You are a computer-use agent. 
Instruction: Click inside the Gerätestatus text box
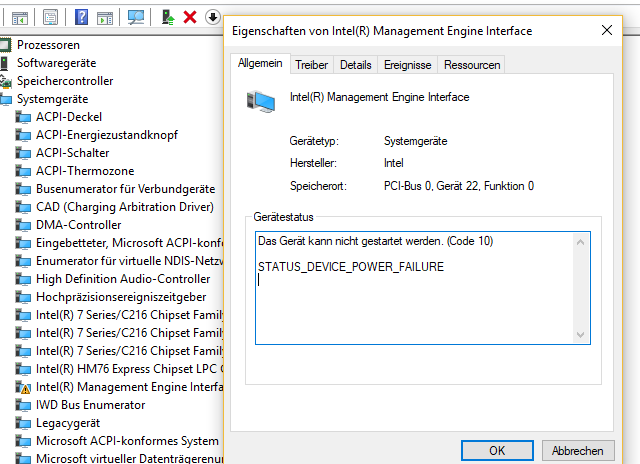point(415,288)
